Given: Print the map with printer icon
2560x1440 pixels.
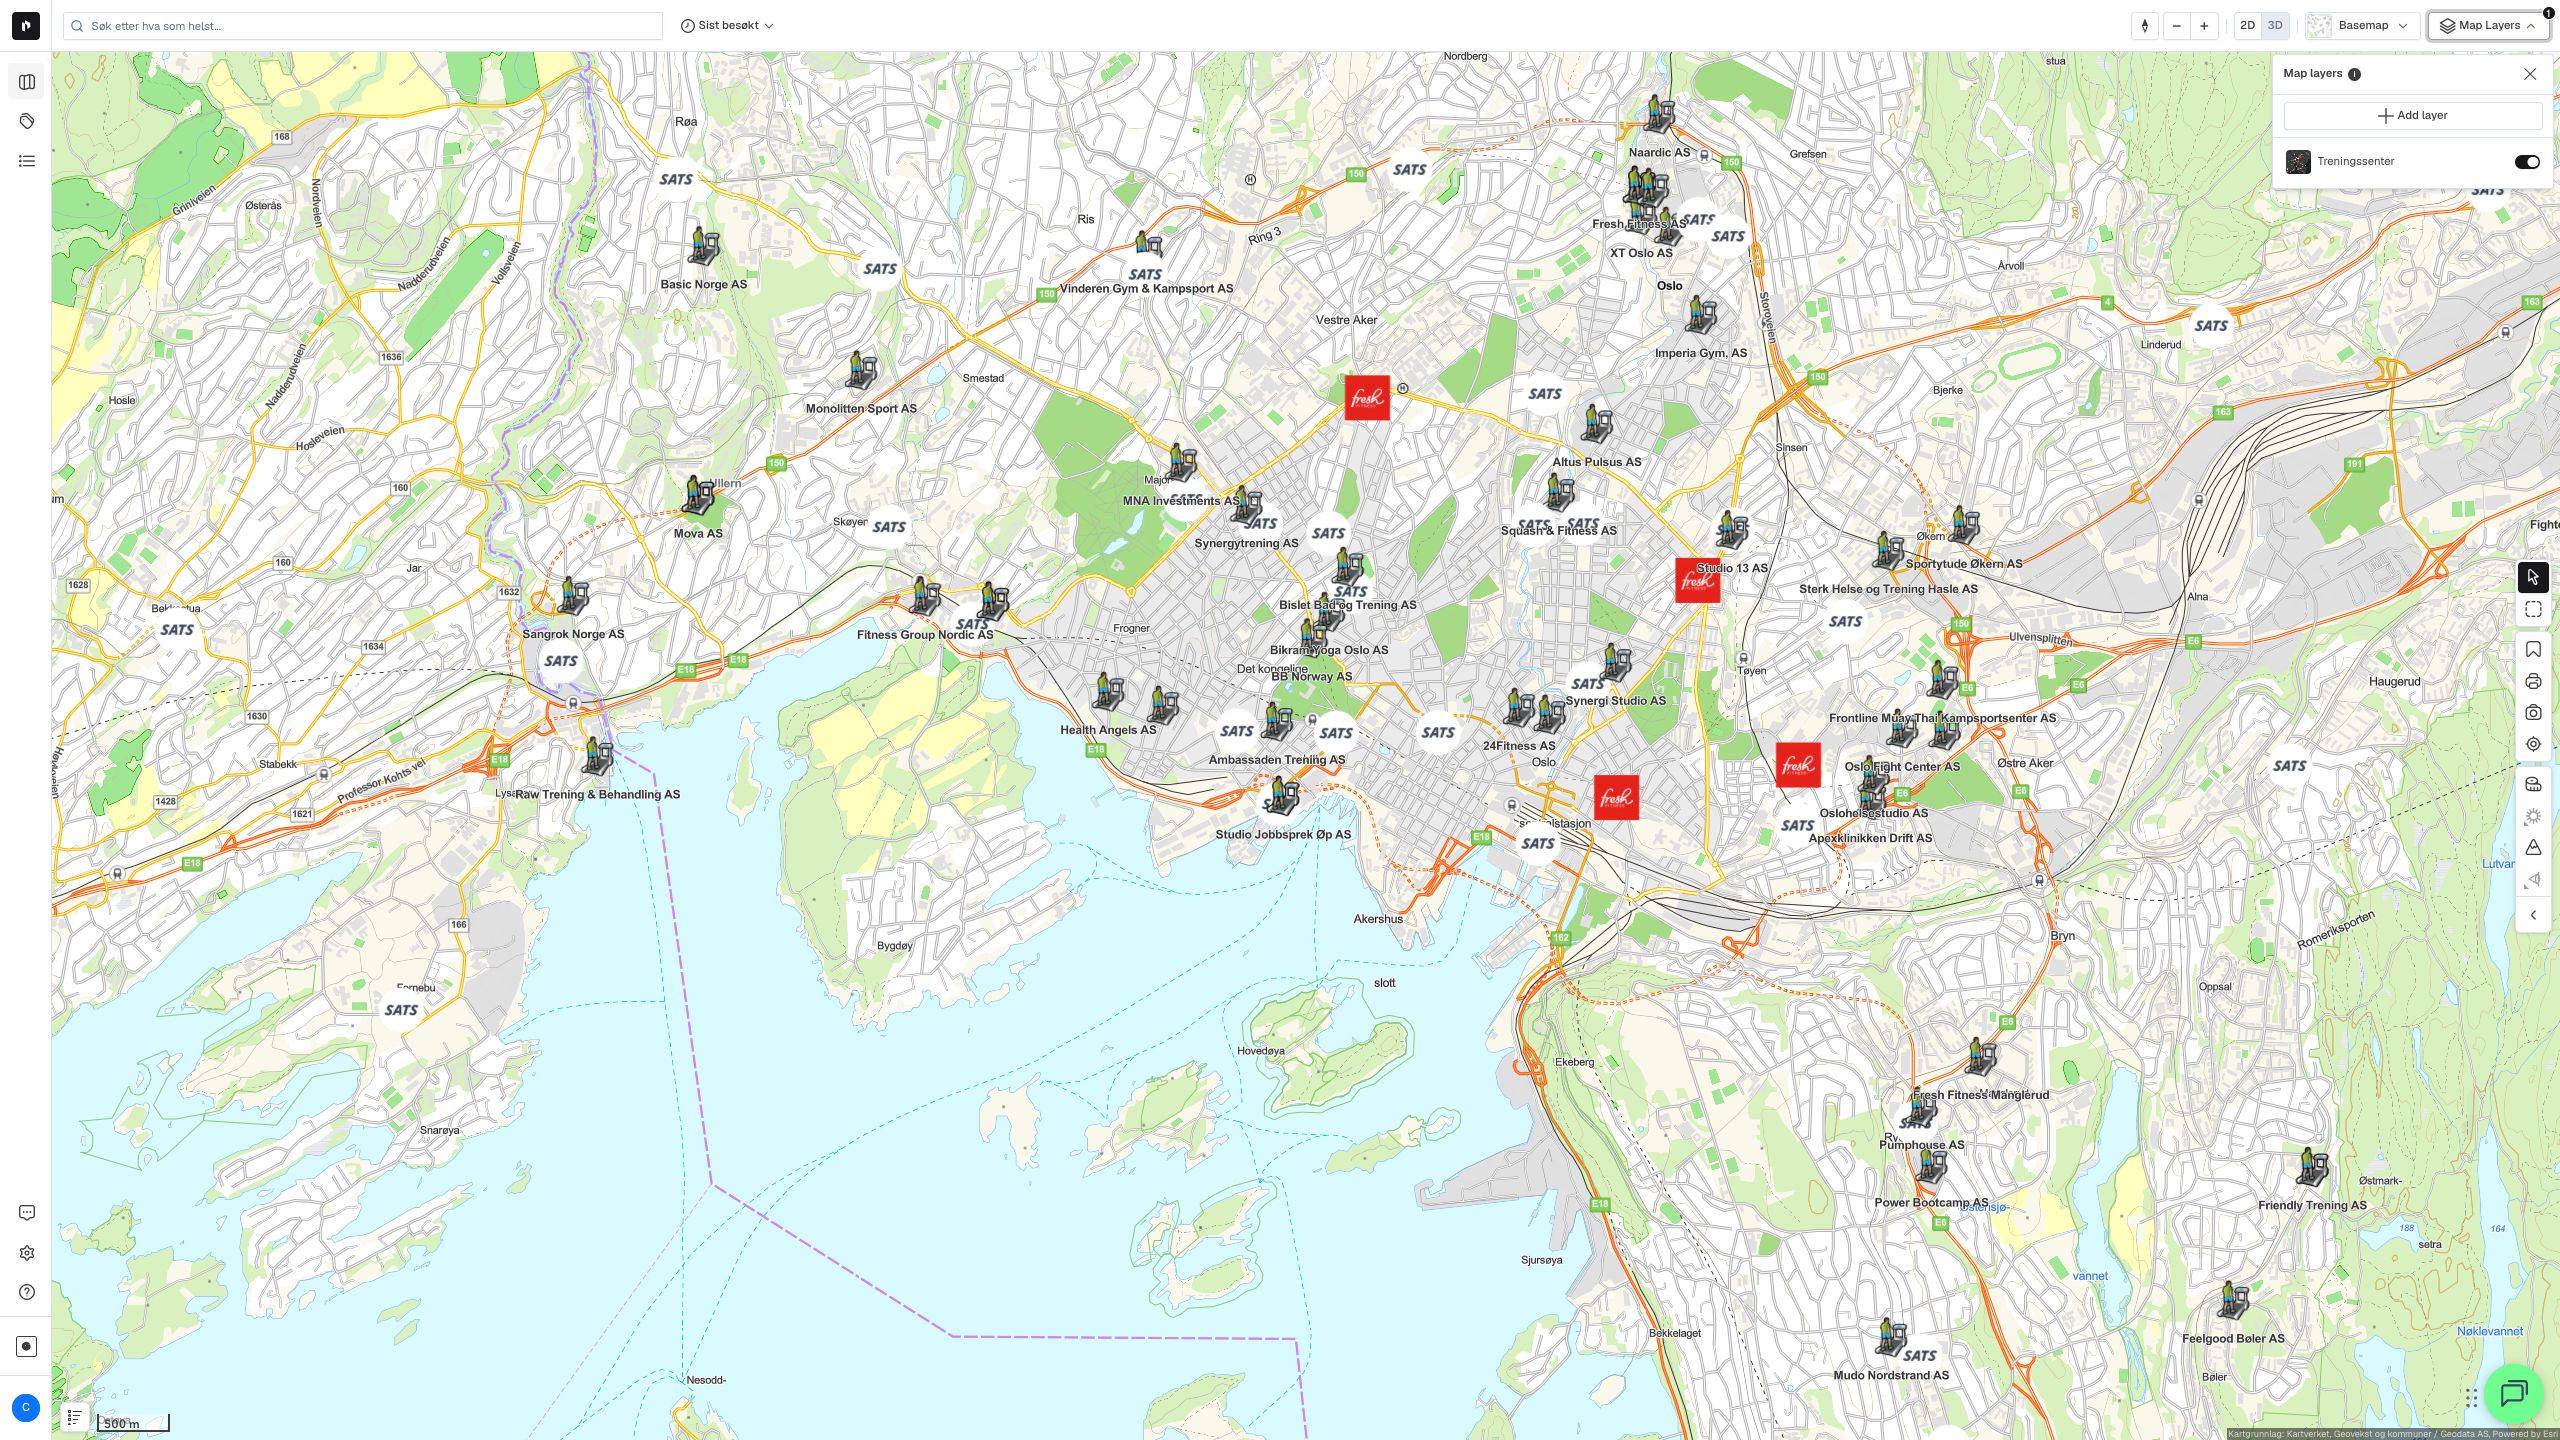Looking at the screenshot, I should point(2533,682).
